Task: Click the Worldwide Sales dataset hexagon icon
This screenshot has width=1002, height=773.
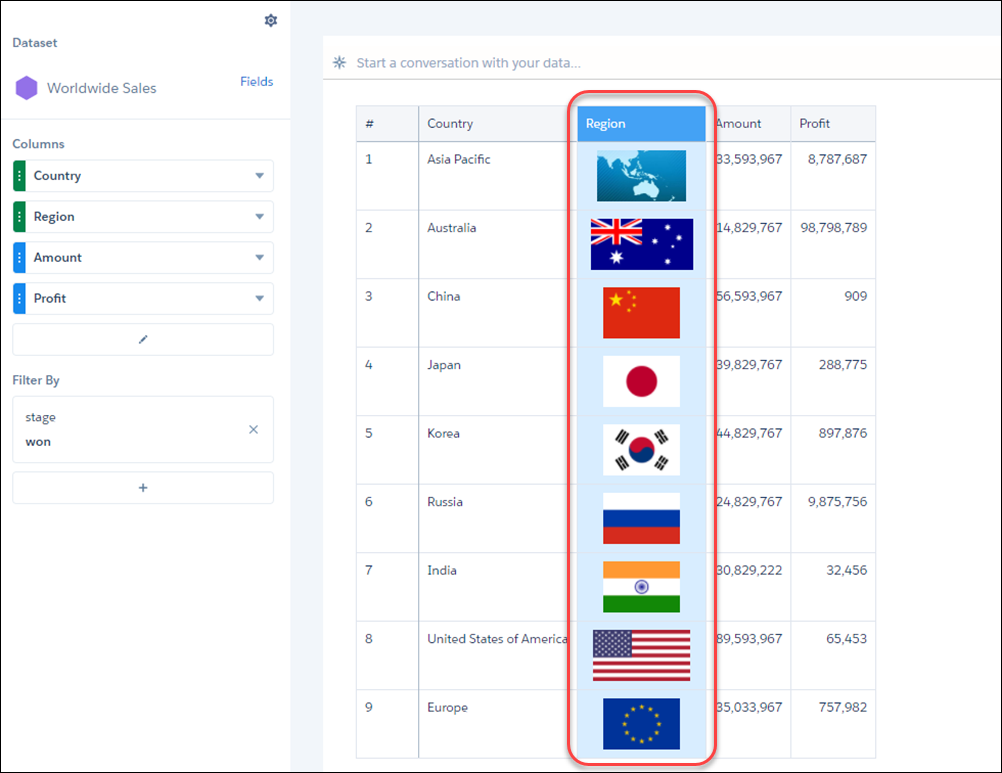Action: click(26, 88)
